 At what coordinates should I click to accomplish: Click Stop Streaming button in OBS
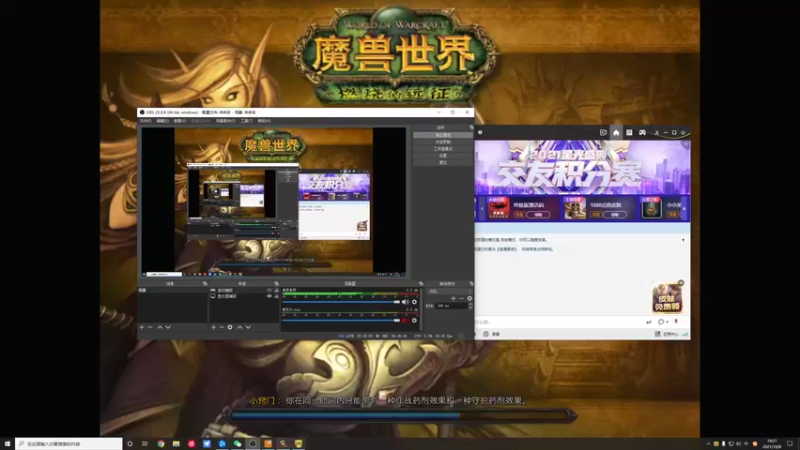tap(443, 135)
